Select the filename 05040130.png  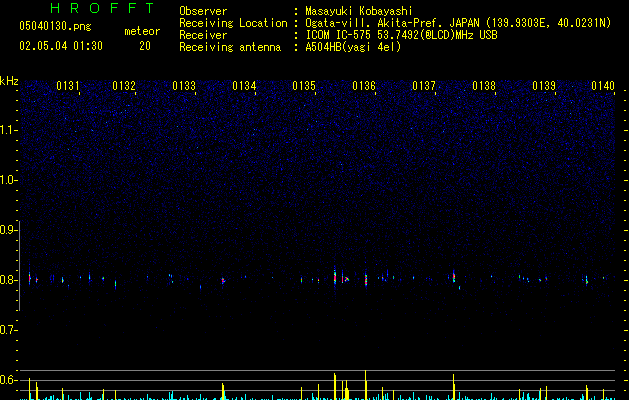coord(55,26)
